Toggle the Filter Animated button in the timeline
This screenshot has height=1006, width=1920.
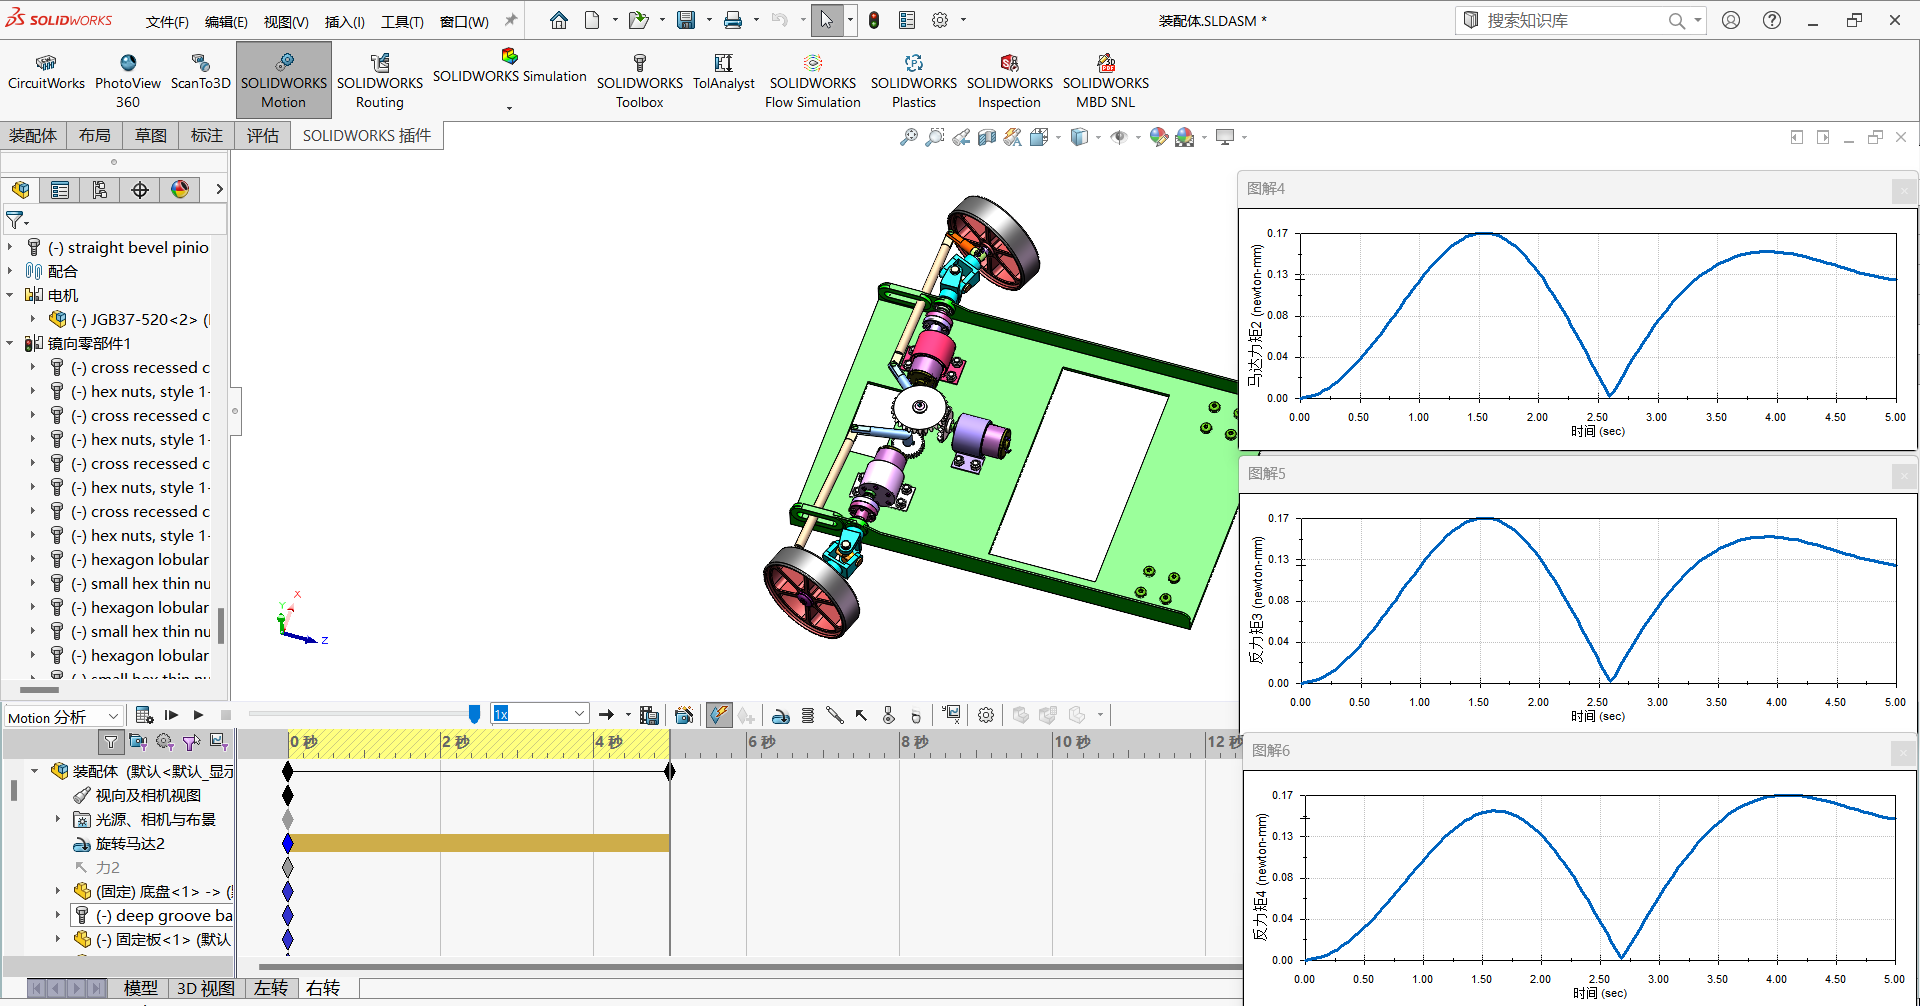click(x=138, y=742)
